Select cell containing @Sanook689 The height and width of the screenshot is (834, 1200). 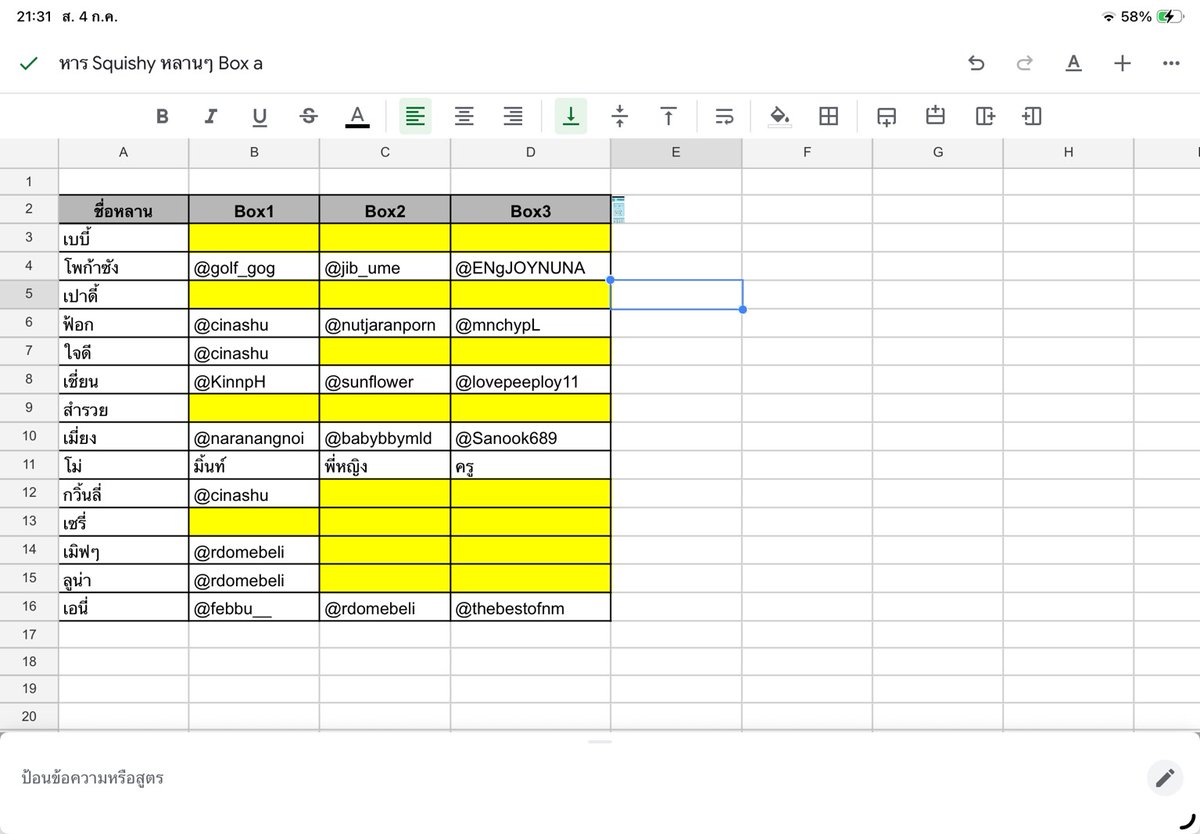[530, 437]
